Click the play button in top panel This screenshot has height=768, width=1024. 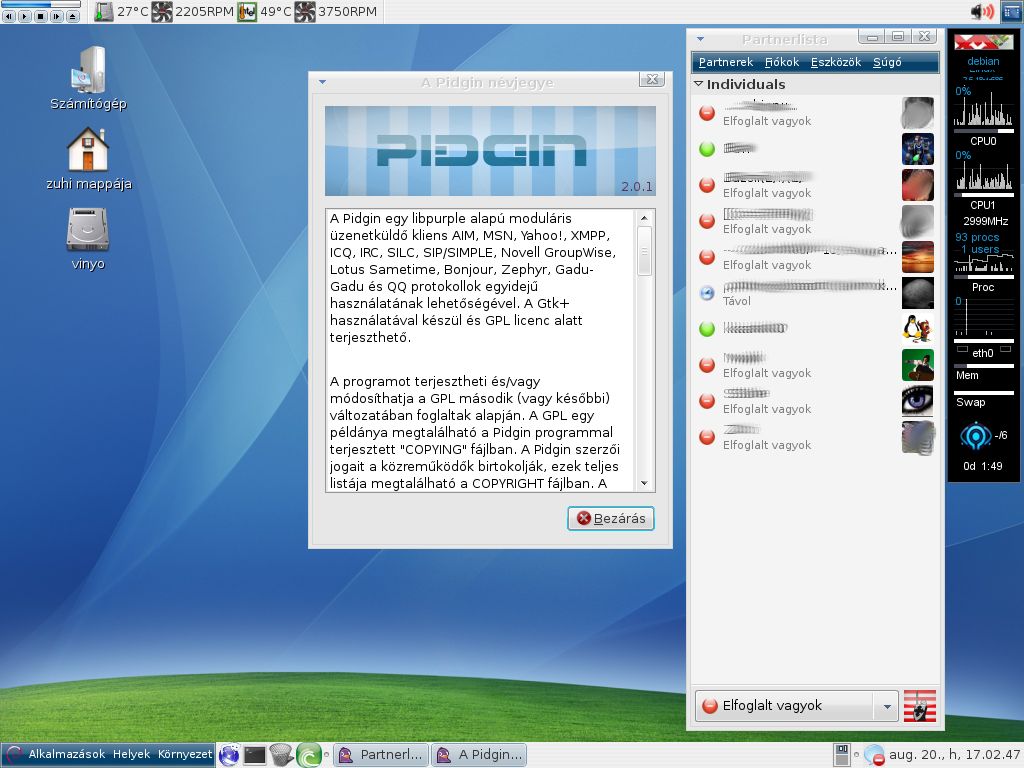pyautogui.click(x=25, y=16)
